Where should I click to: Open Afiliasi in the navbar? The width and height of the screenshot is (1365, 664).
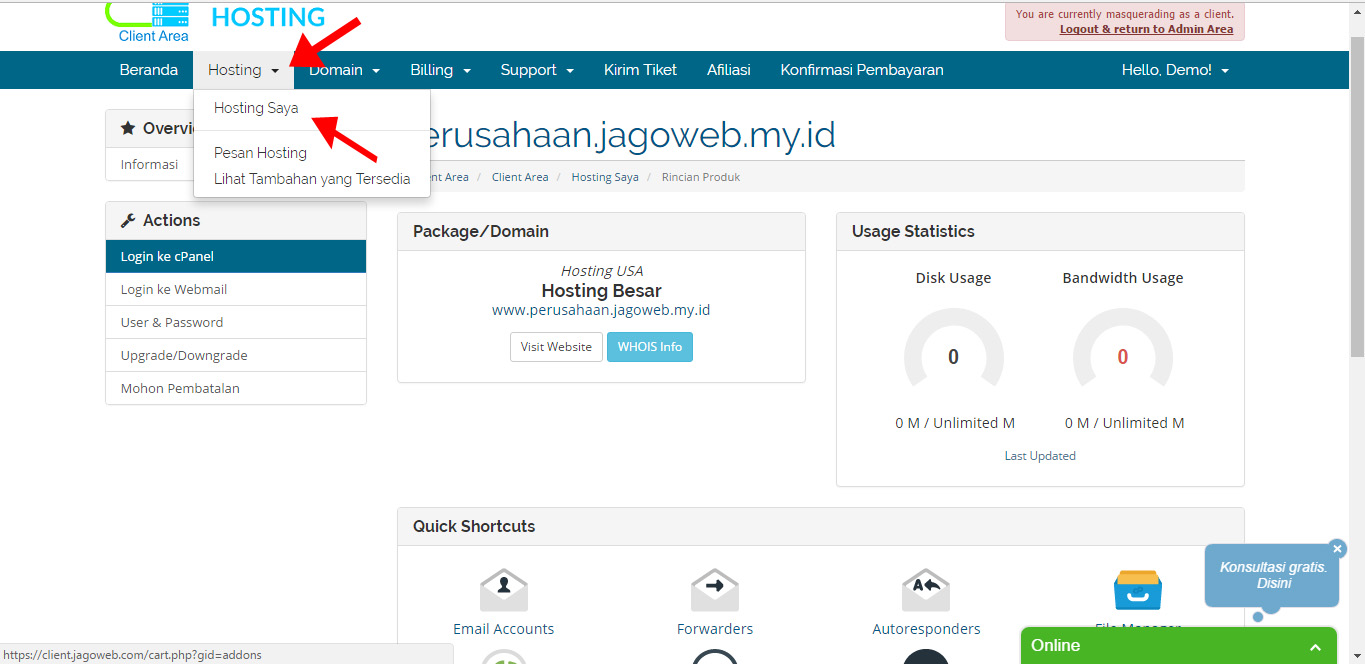(729, 70)
